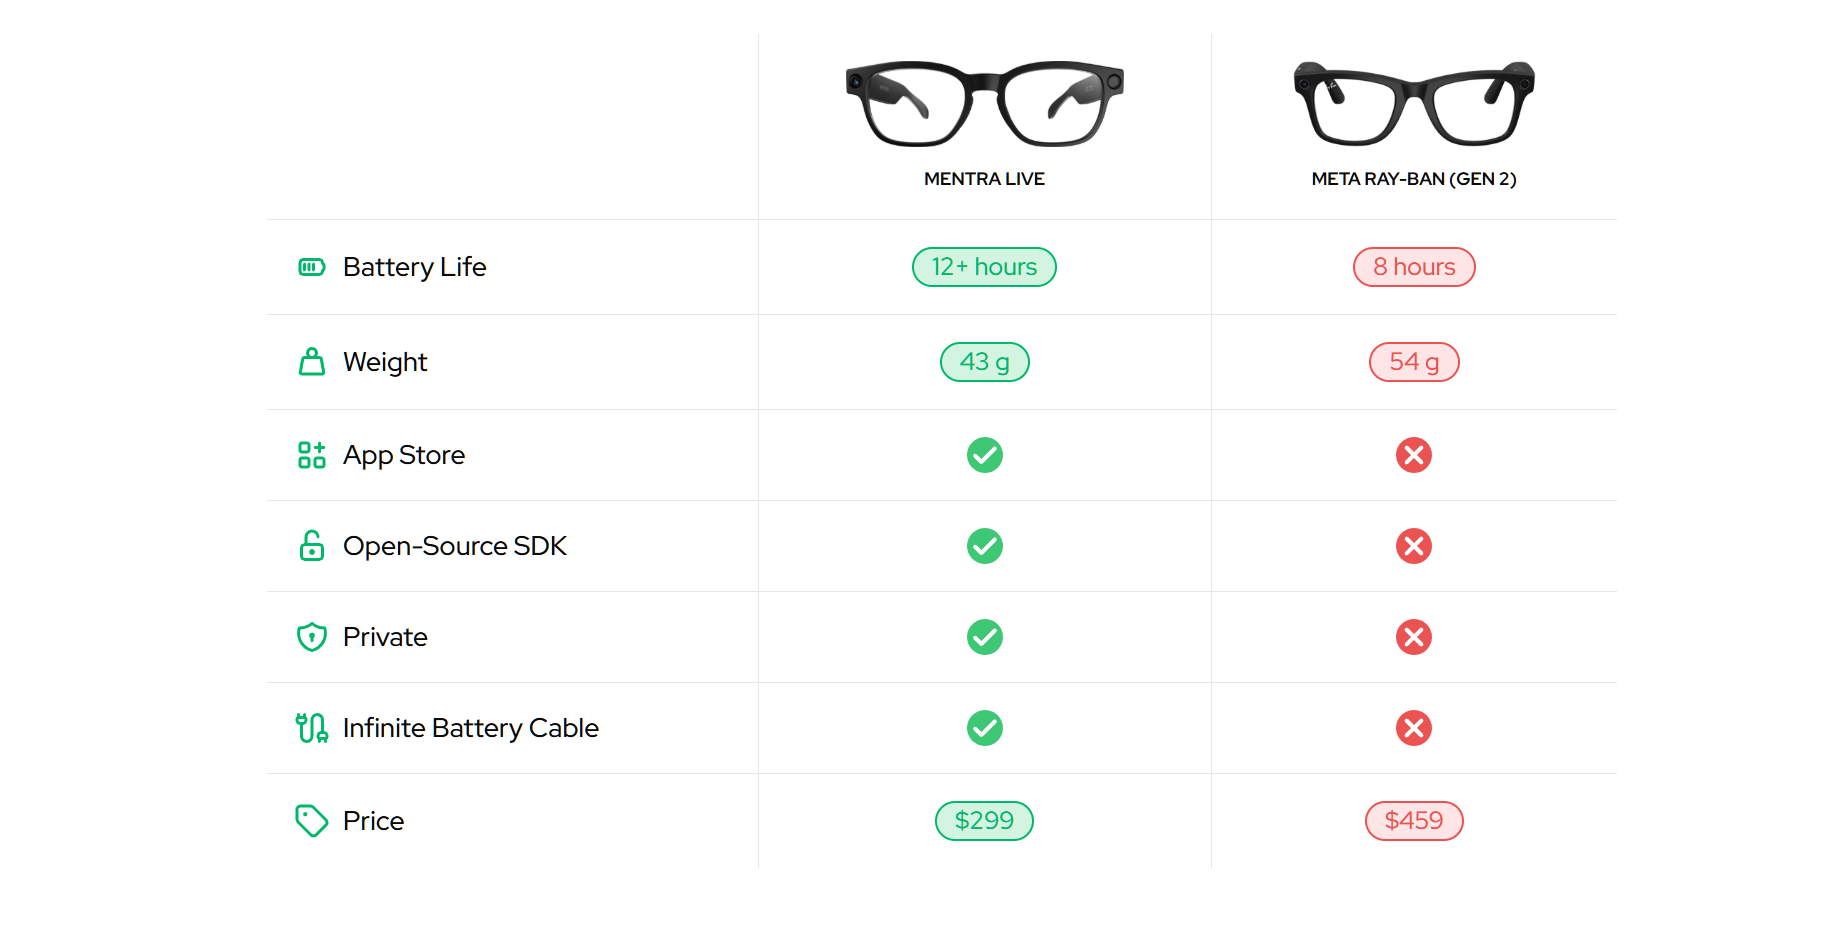Click the App Store grid icon
This screenshot has width=1821, height=938.
coord(312,455)
